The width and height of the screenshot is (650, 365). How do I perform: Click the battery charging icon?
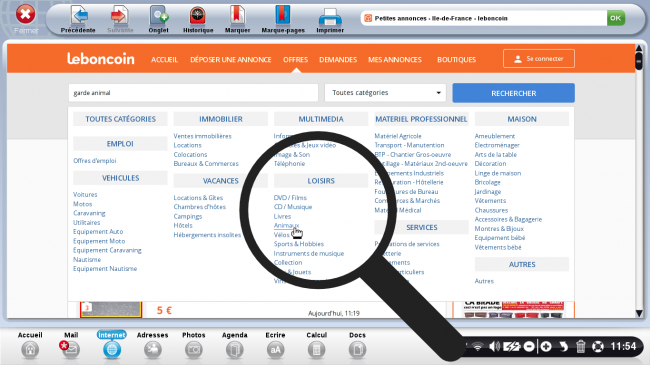tap(512, 346)
